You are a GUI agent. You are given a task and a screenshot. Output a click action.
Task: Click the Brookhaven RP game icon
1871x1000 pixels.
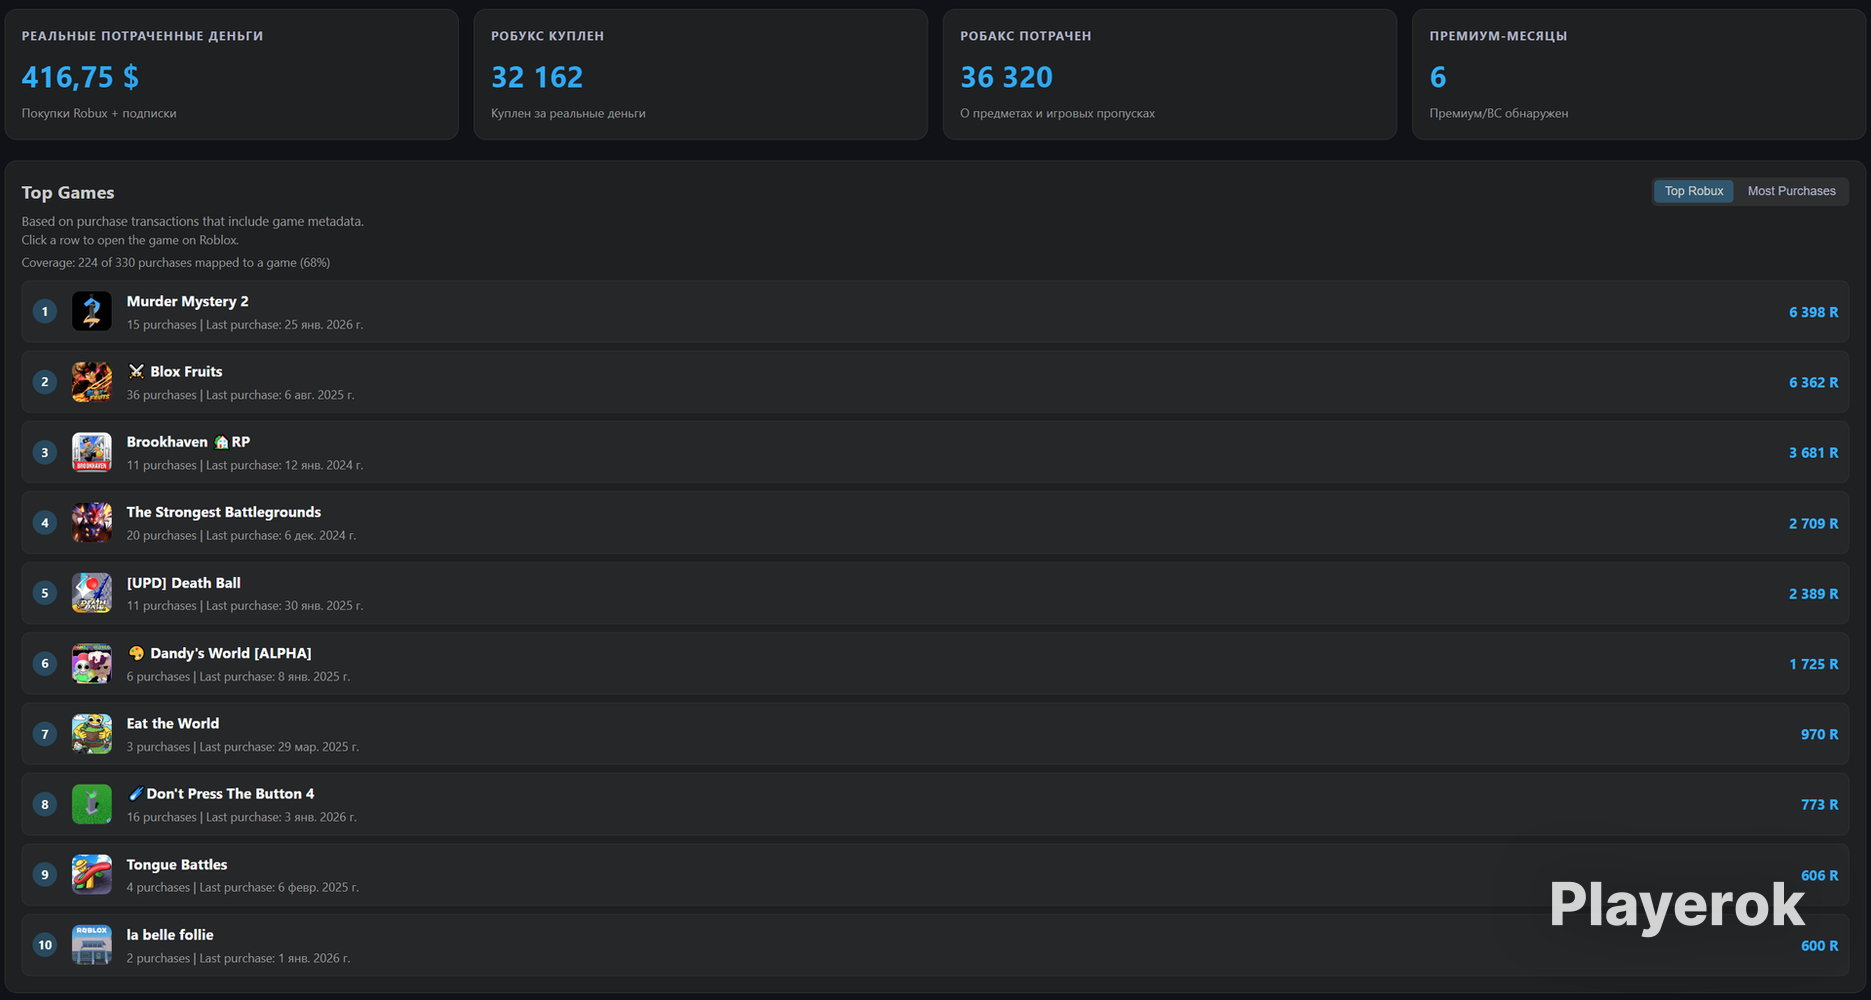92,453
